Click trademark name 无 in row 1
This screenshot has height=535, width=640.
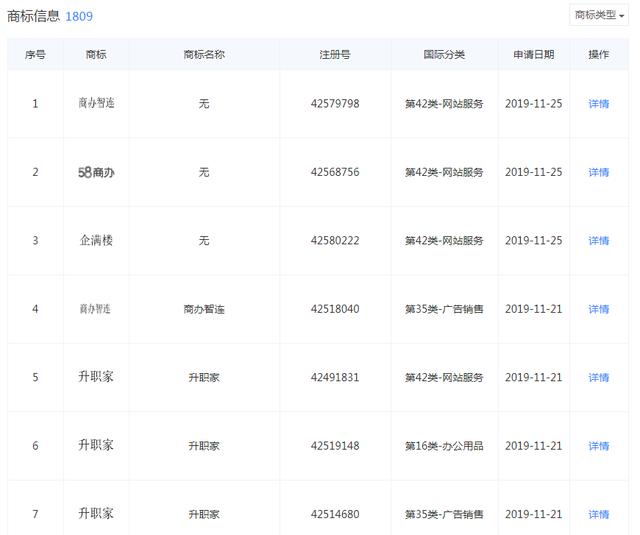[x=204, y=104]
